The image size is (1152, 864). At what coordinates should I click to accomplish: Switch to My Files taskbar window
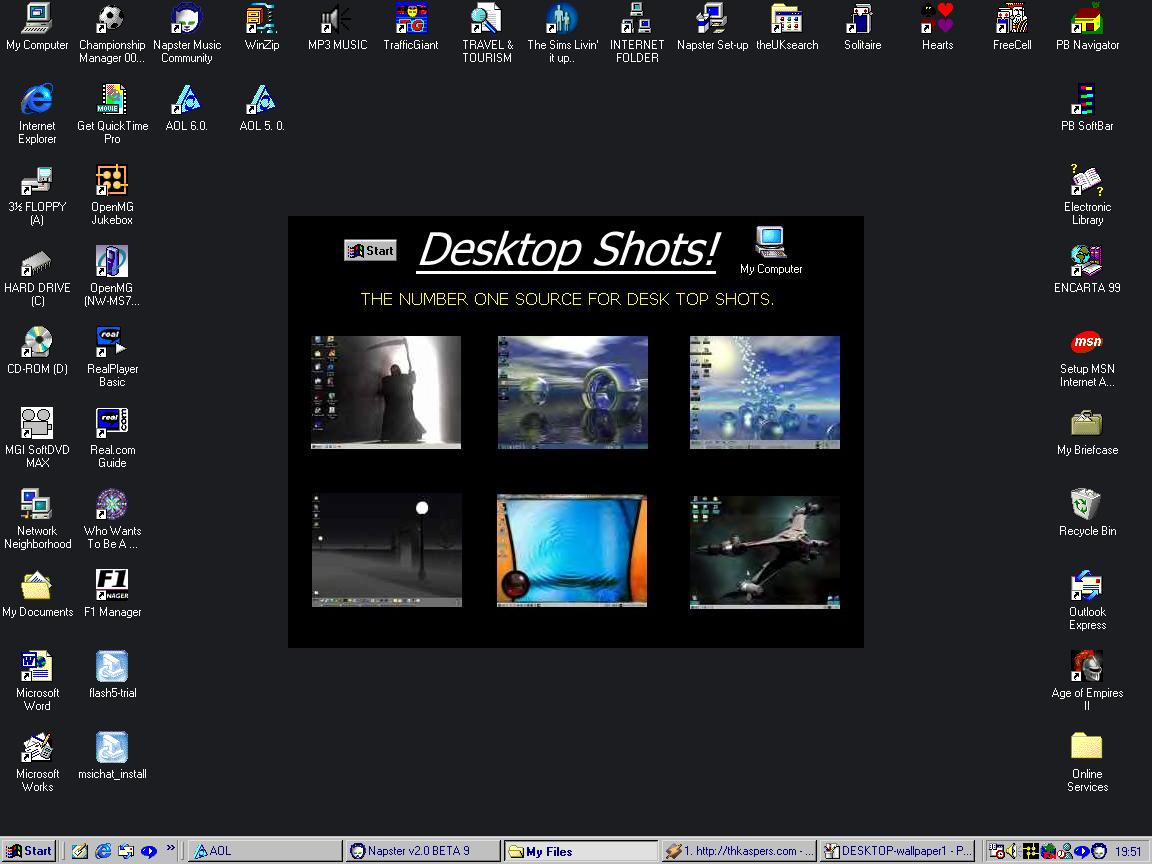click(x=580, y=851)
